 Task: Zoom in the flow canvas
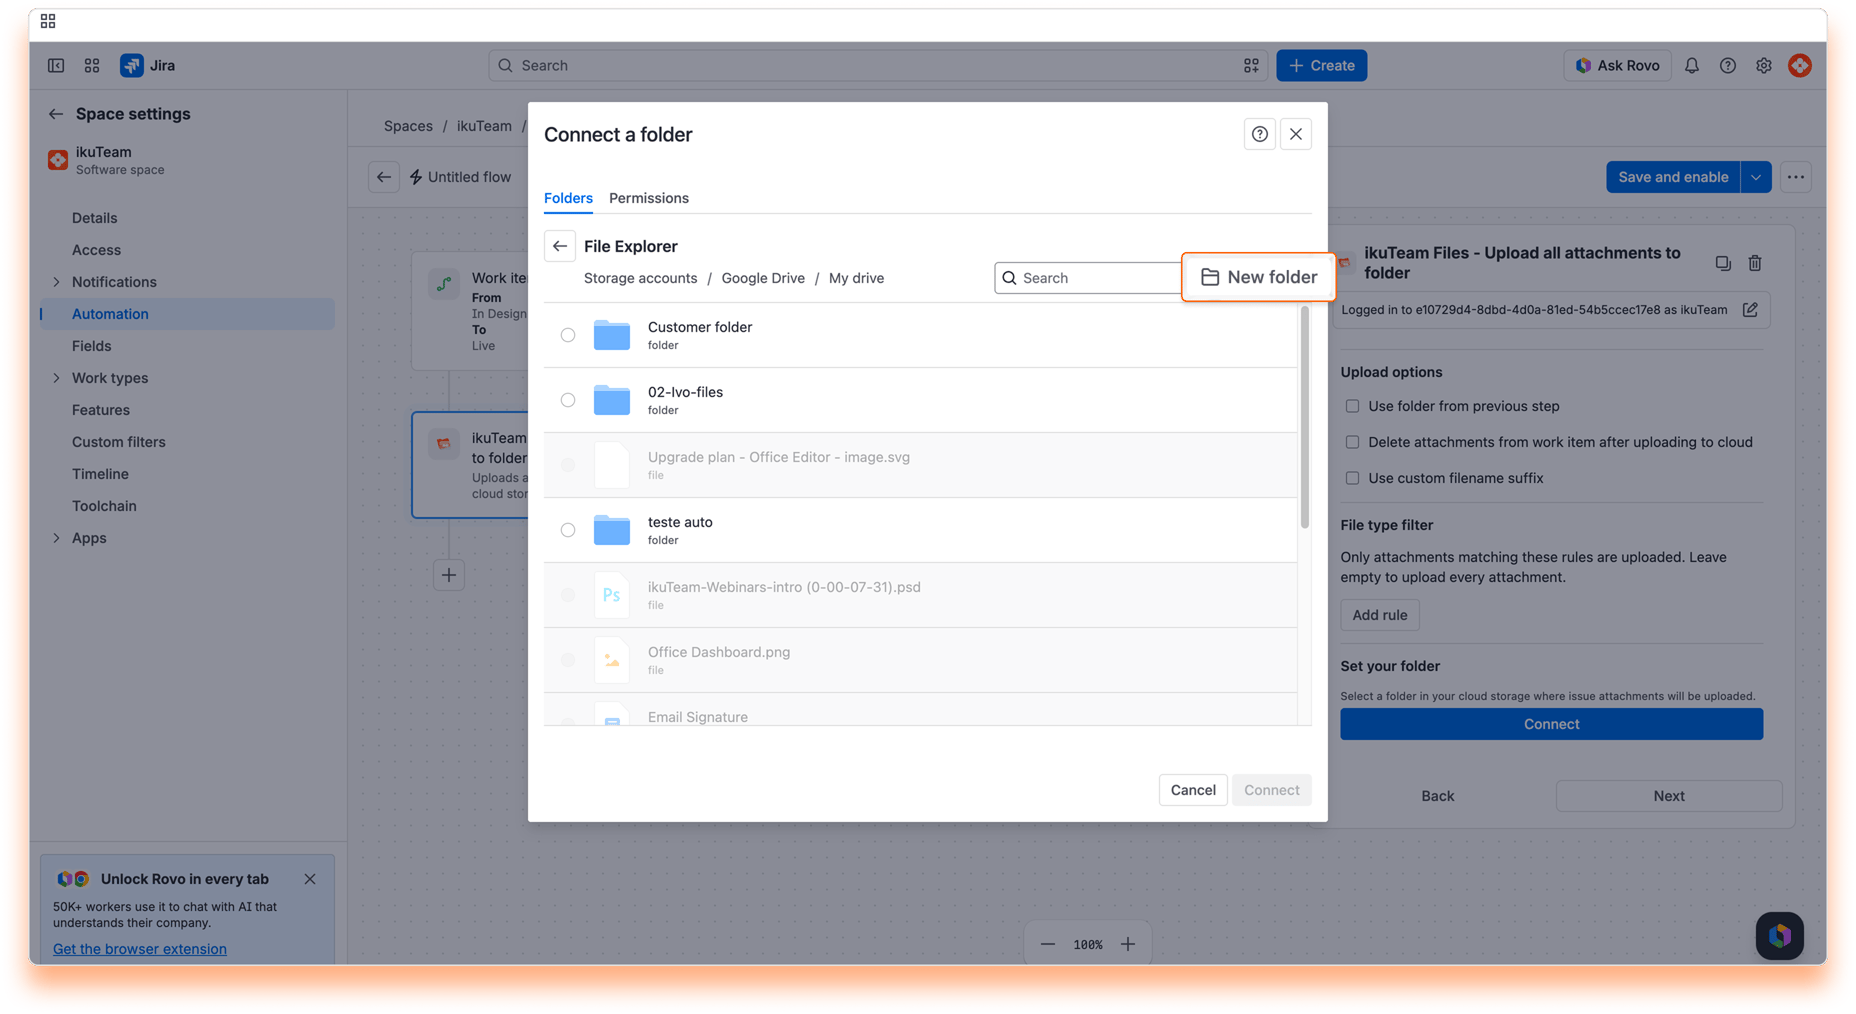(x=1128, y=944)
